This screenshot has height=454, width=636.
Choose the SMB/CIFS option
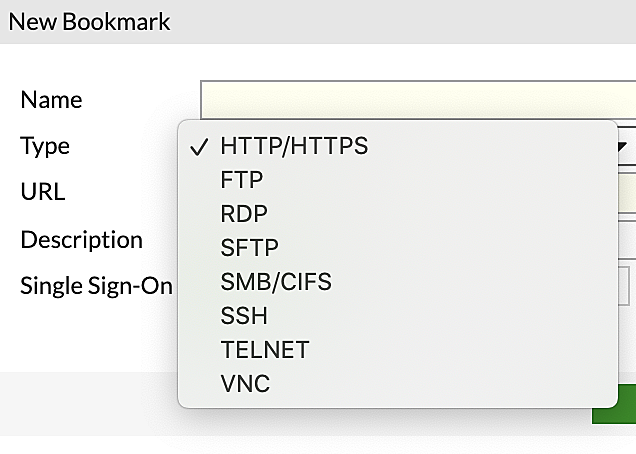pyautogui.click(x=275, y=282)
